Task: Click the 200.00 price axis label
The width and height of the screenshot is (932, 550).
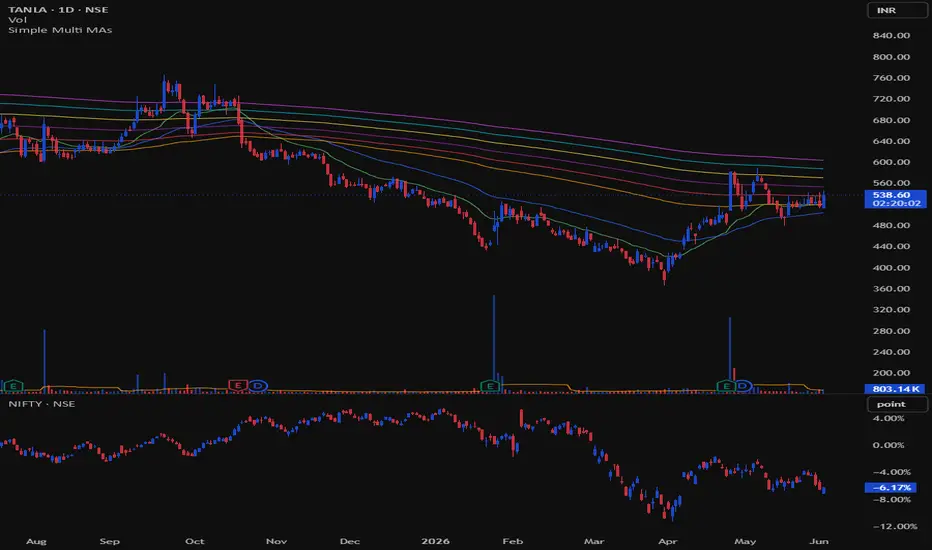Action: pyautogui.click(x=891, y=373)
